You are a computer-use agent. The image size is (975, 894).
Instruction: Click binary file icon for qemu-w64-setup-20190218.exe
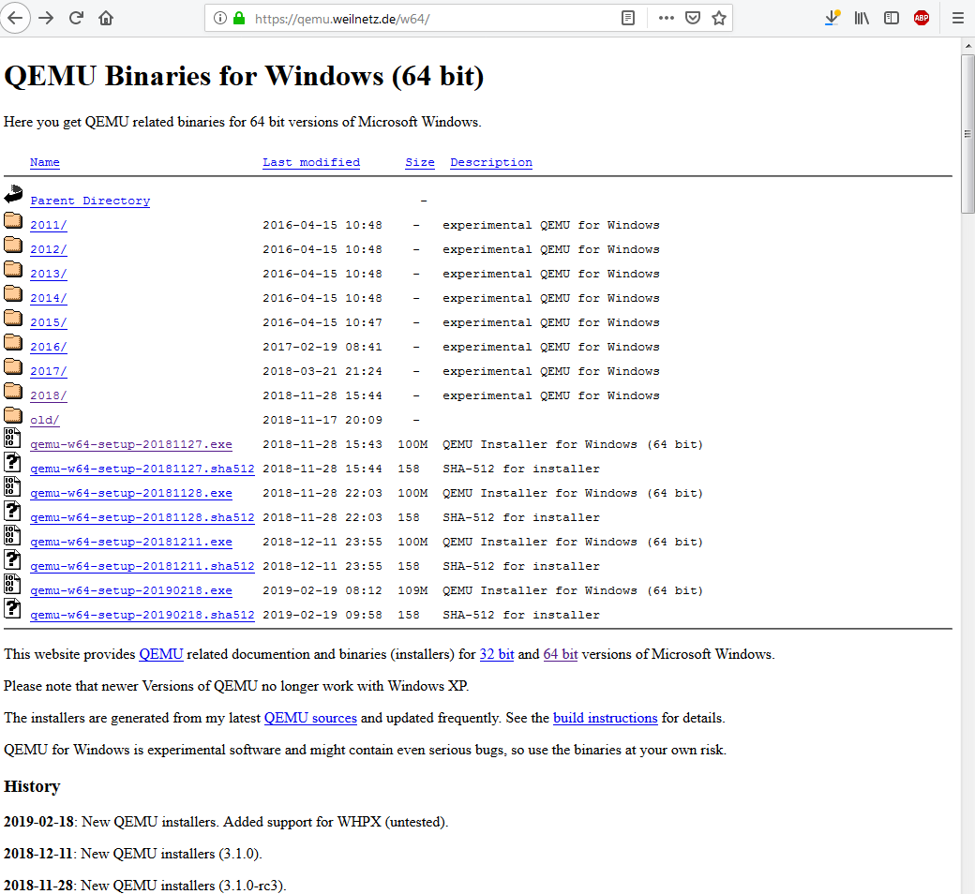point(12,584)
